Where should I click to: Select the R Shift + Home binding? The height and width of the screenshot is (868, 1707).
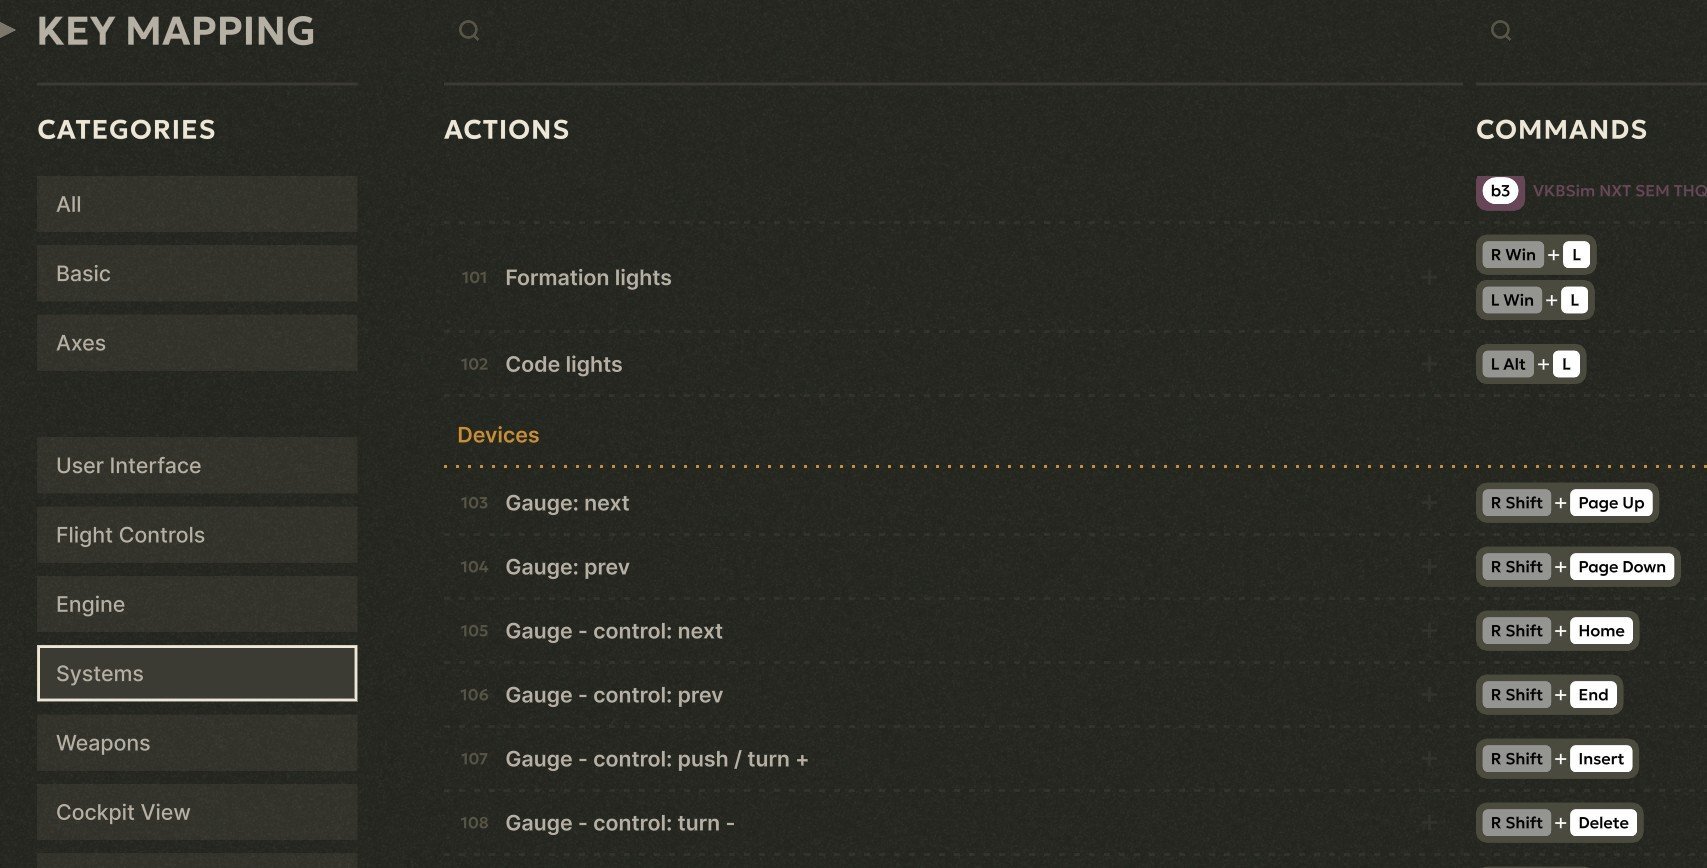[x=1557, y=631]
